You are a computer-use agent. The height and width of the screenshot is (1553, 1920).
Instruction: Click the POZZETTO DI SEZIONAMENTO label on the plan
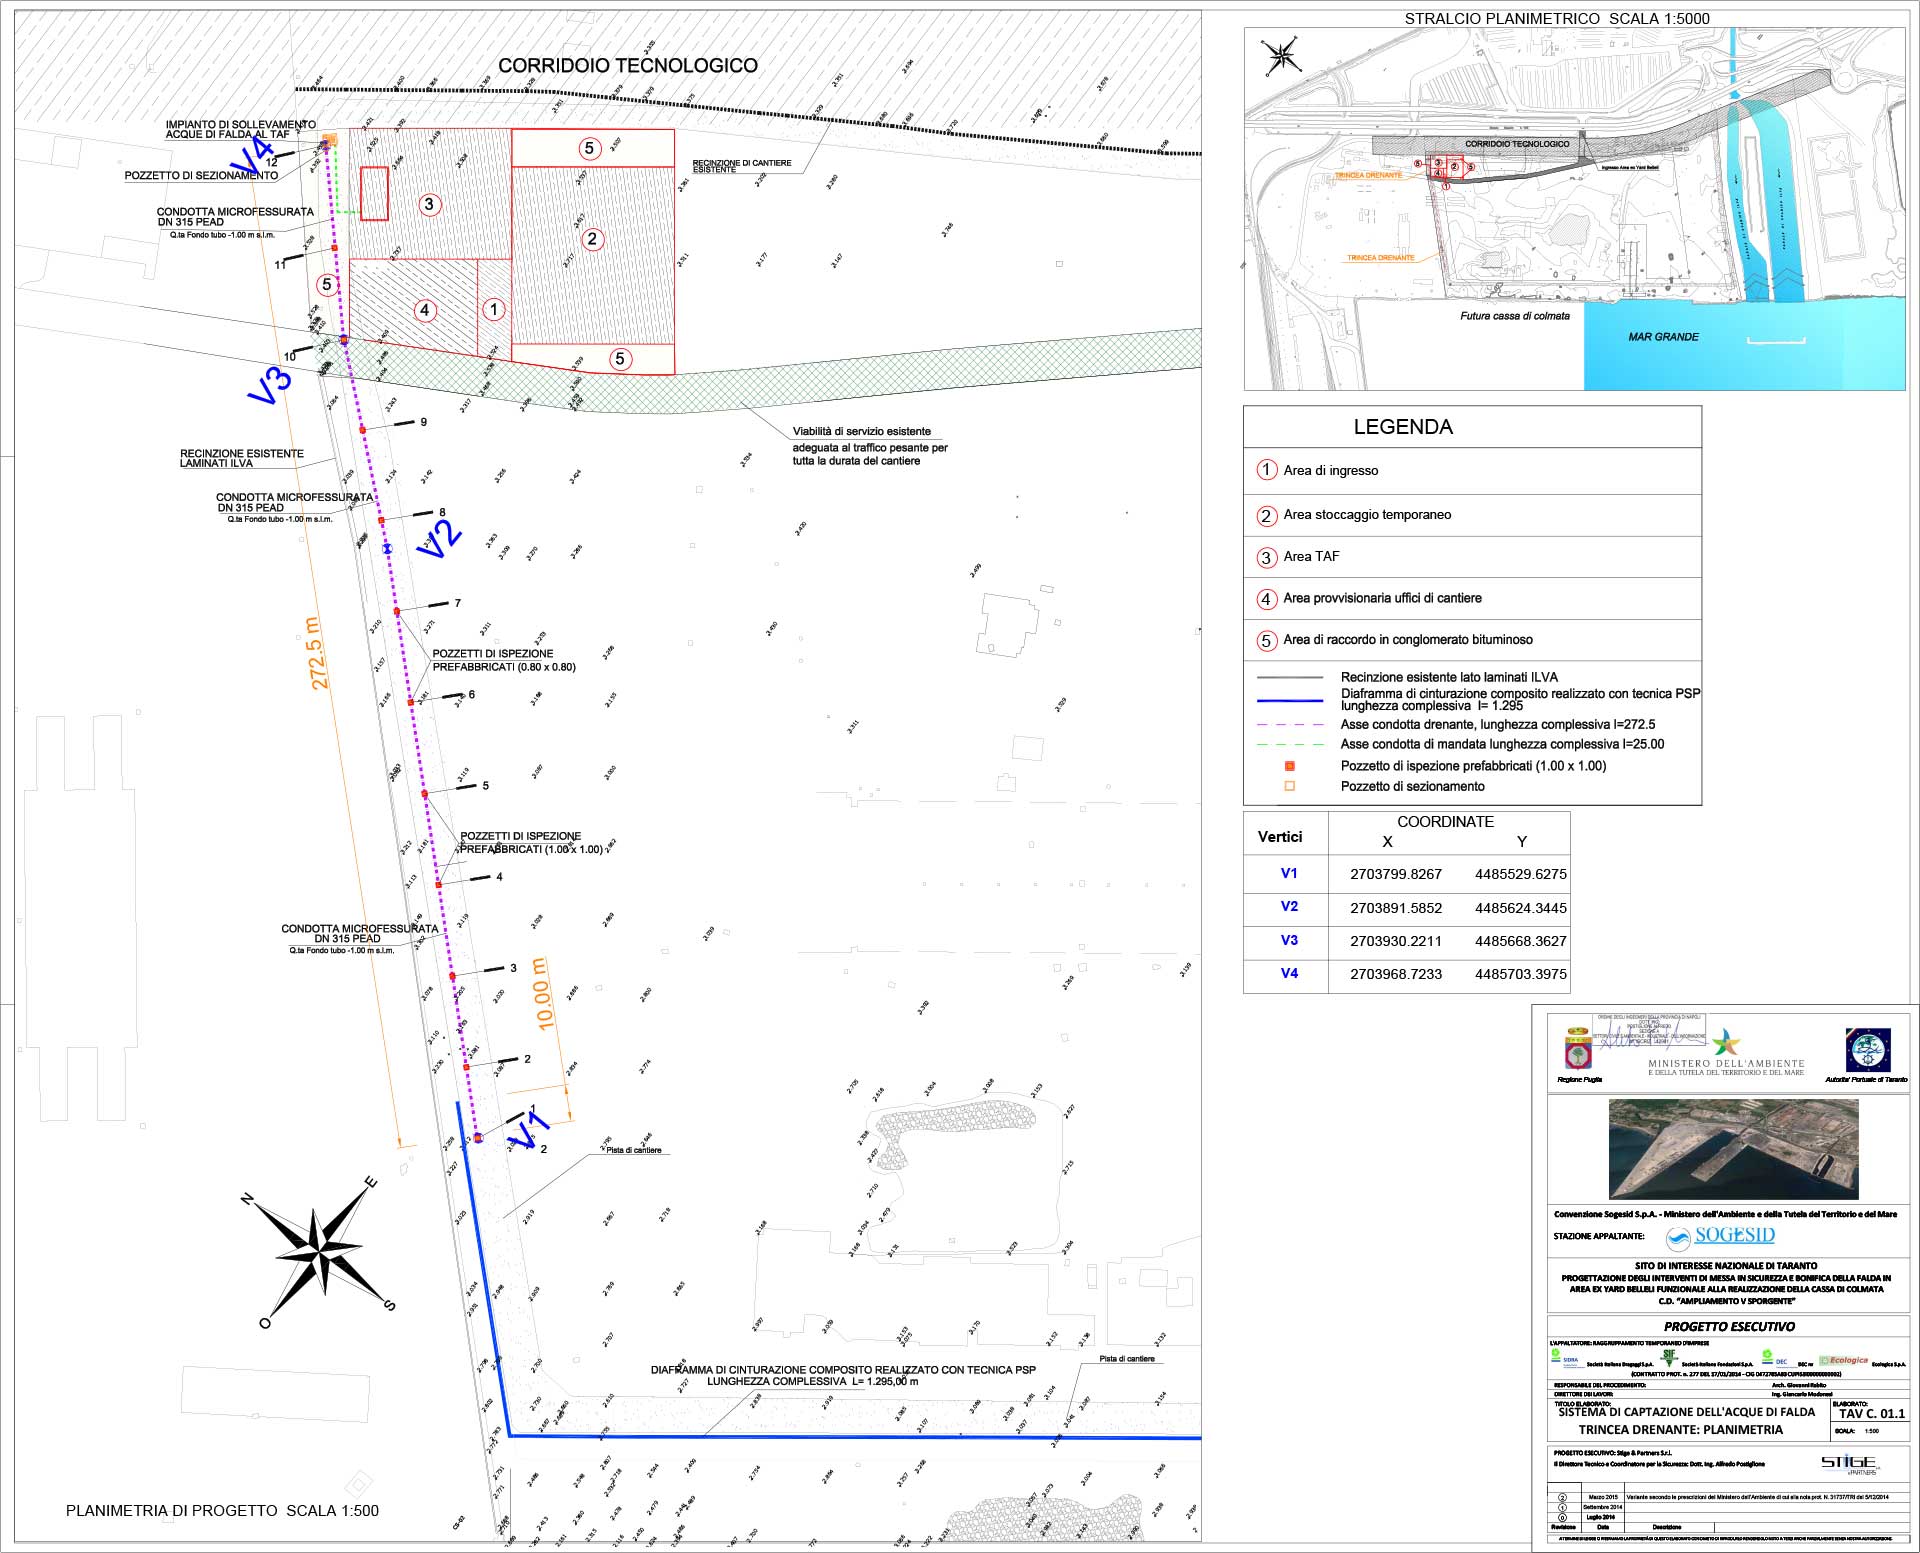pos(201,176)
